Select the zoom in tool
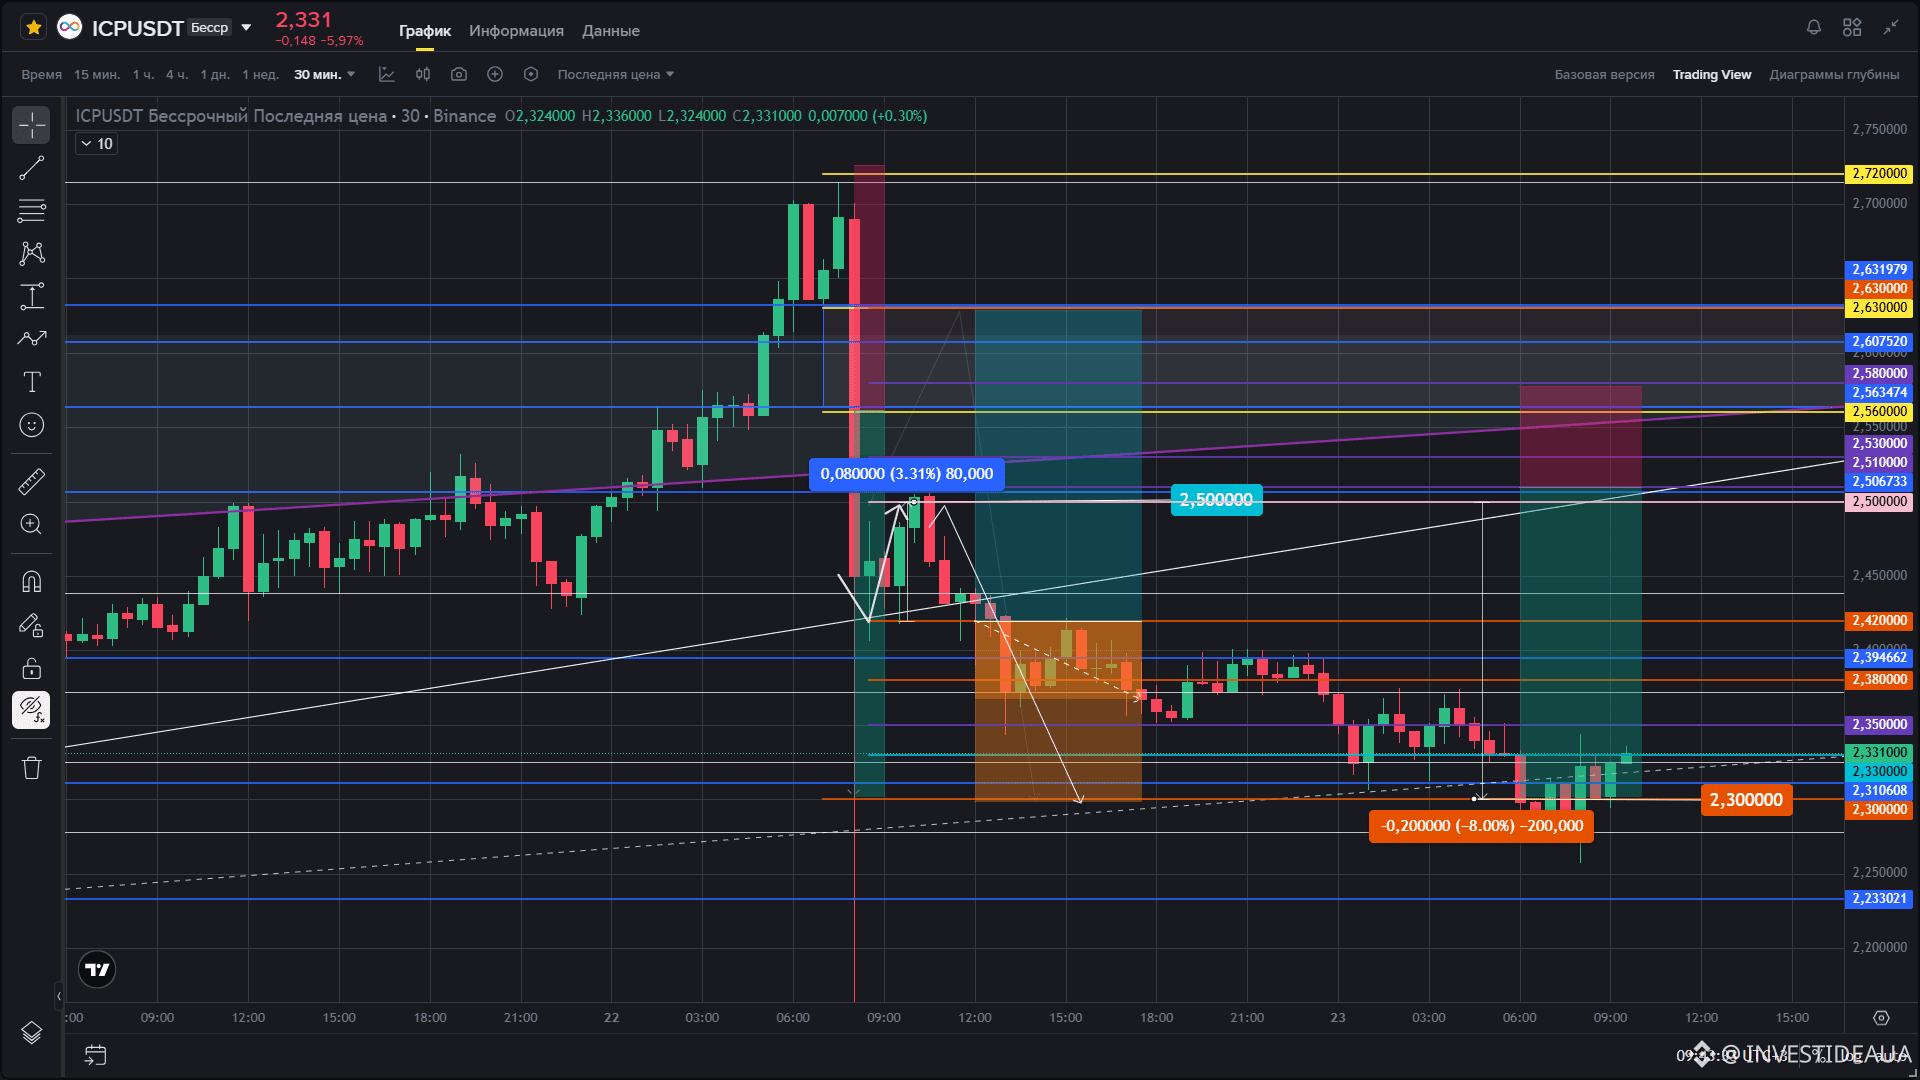 click(x=32, y=524)
